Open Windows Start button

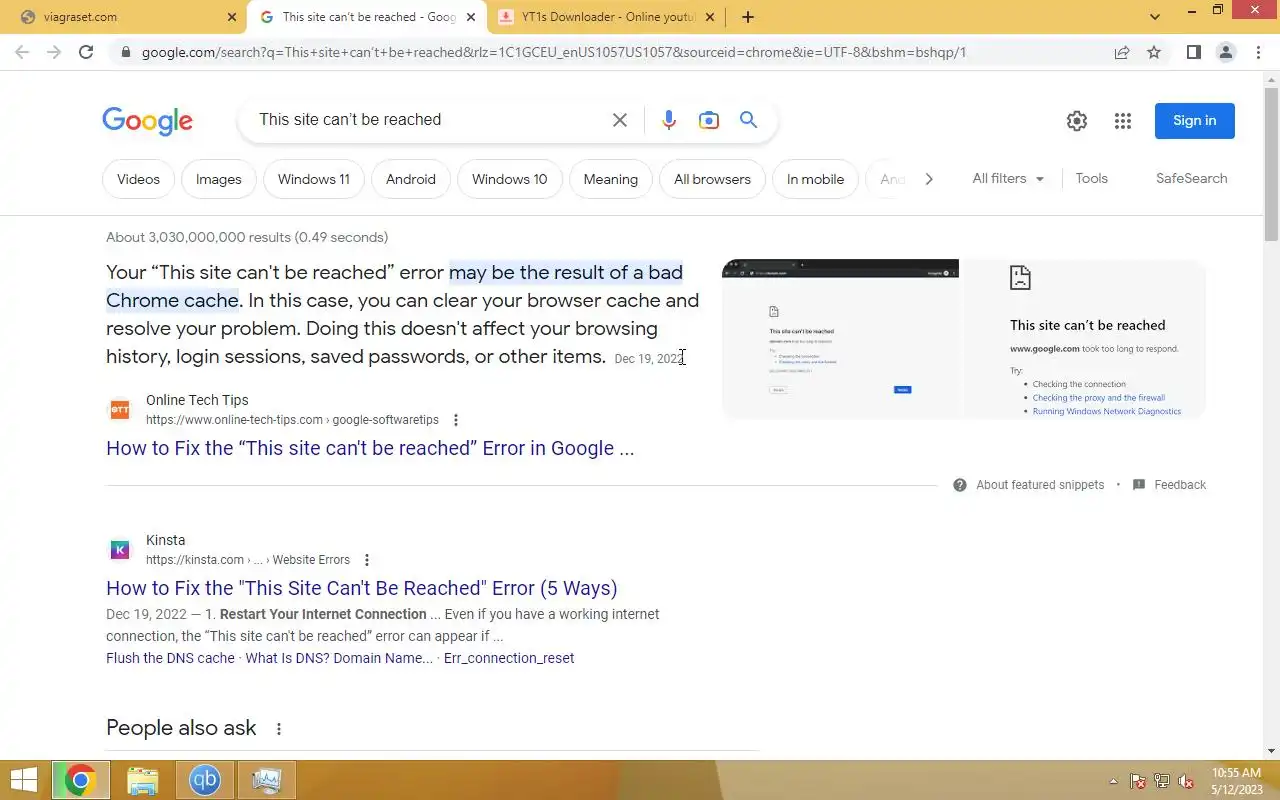(24, 780)
